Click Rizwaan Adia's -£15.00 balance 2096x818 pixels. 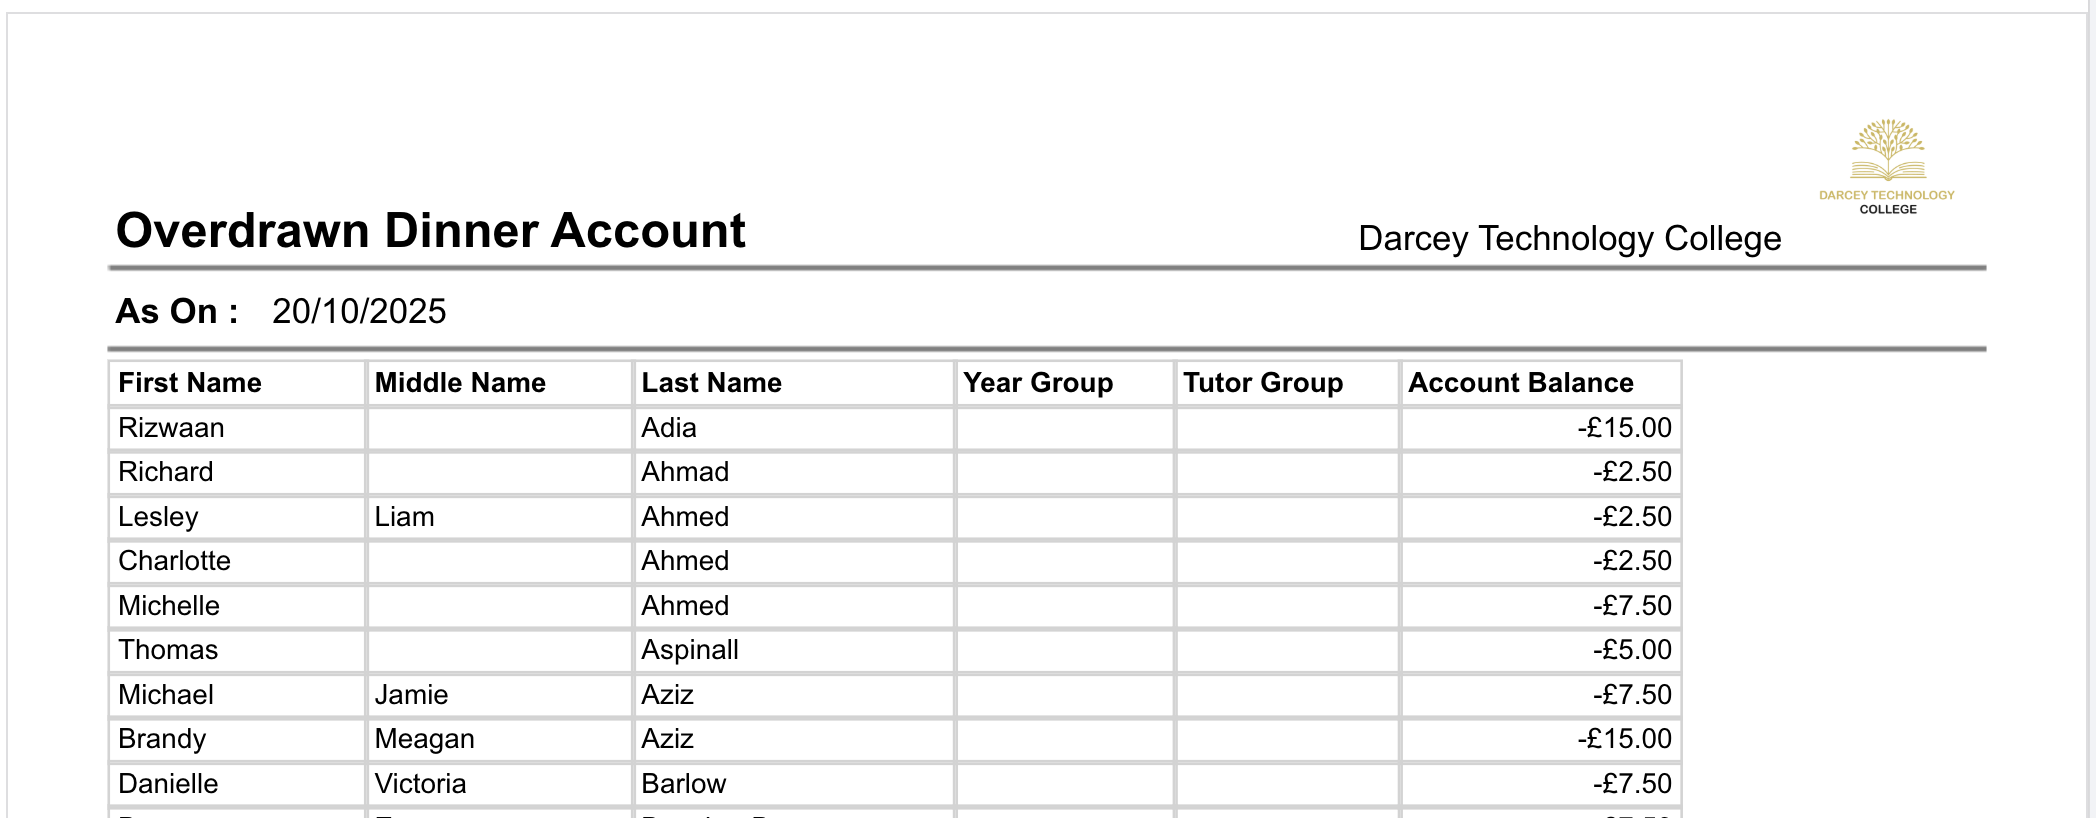click(x=1624, y=428)
